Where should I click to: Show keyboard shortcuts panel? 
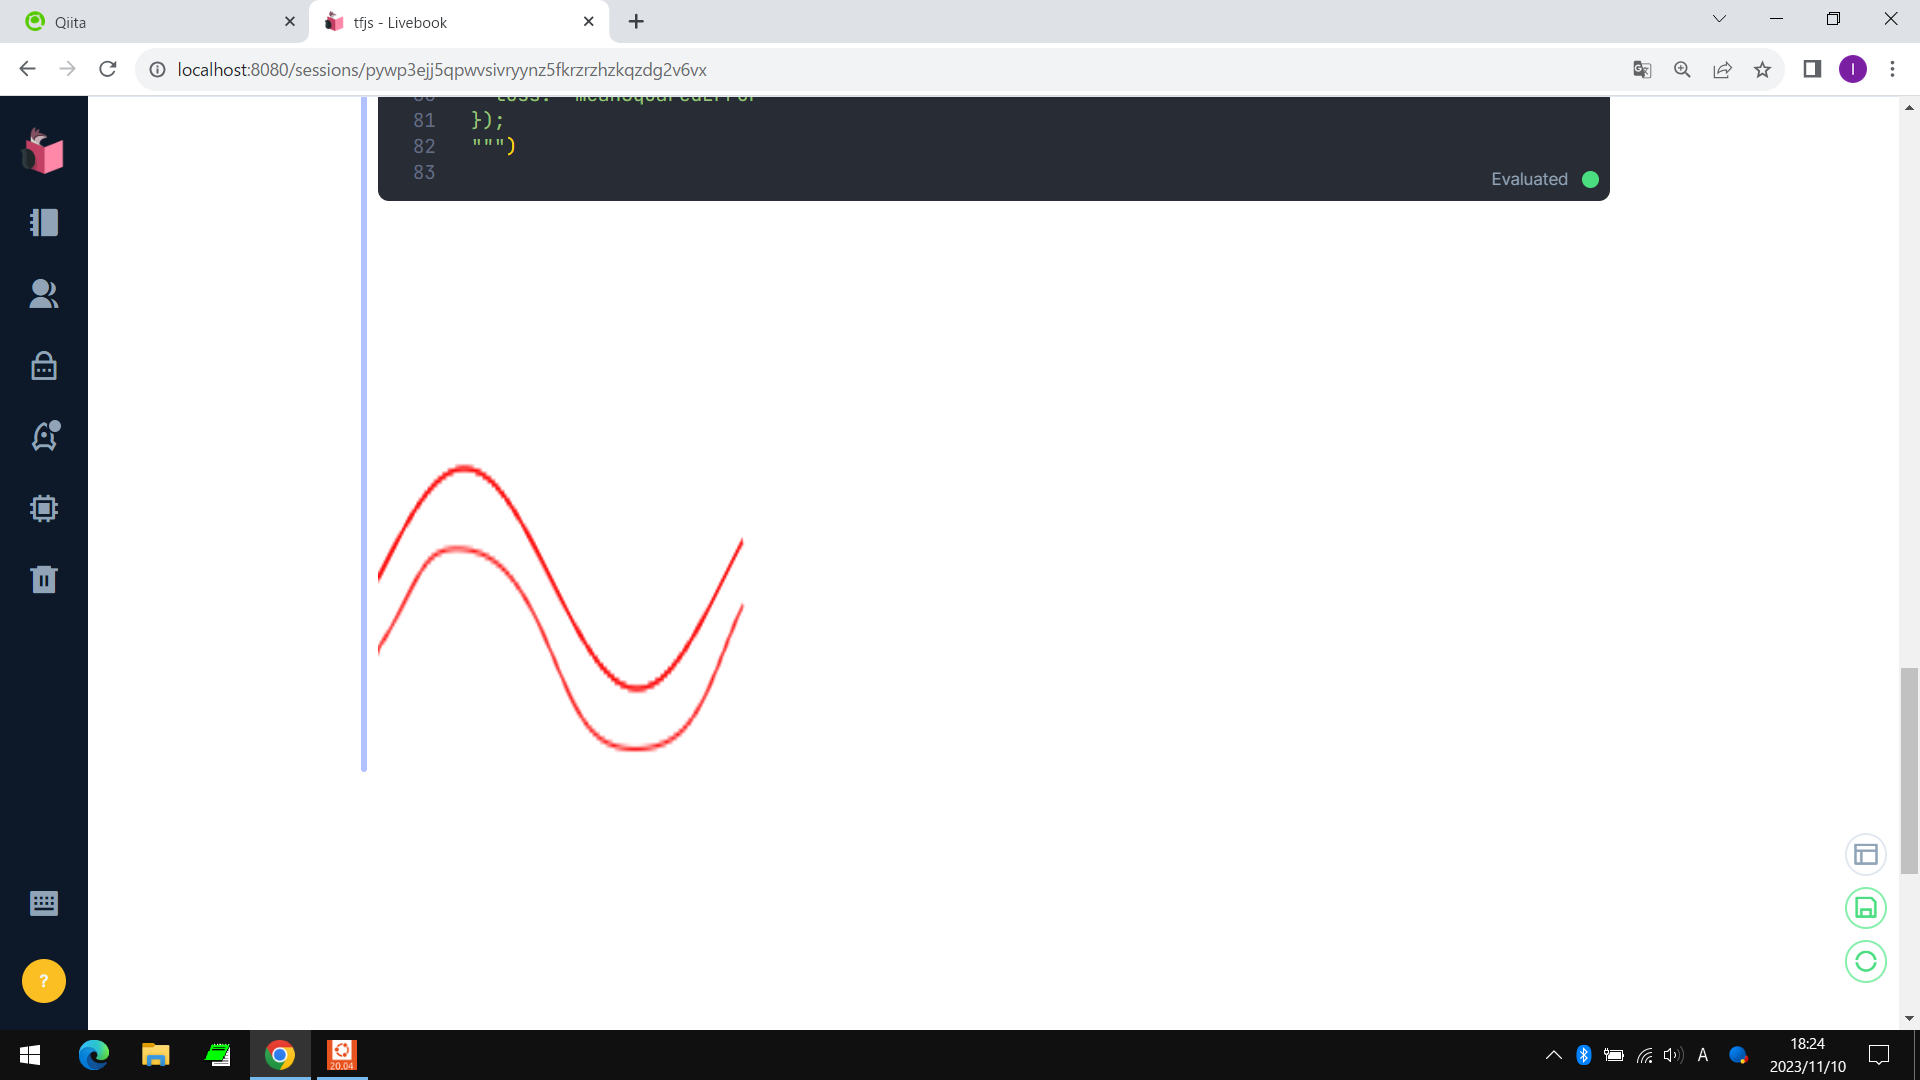44,903
